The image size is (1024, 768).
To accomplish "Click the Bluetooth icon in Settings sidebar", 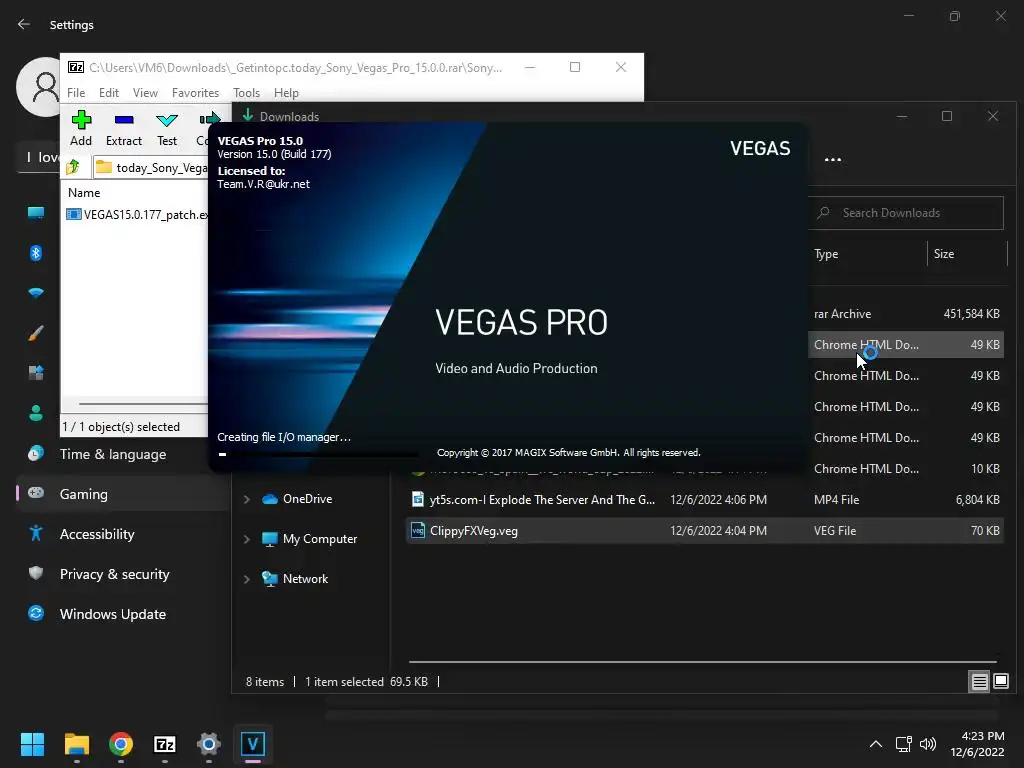I will 36,253.
